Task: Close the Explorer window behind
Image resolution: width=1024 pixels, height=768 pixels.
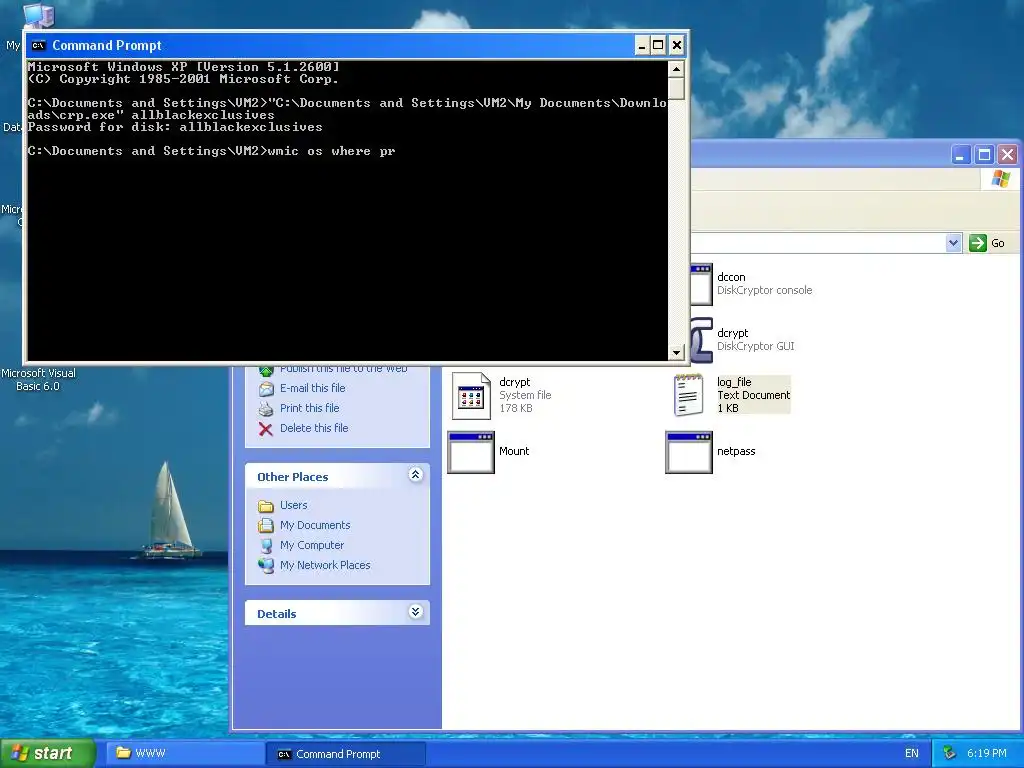Action: coord(1008,155)
